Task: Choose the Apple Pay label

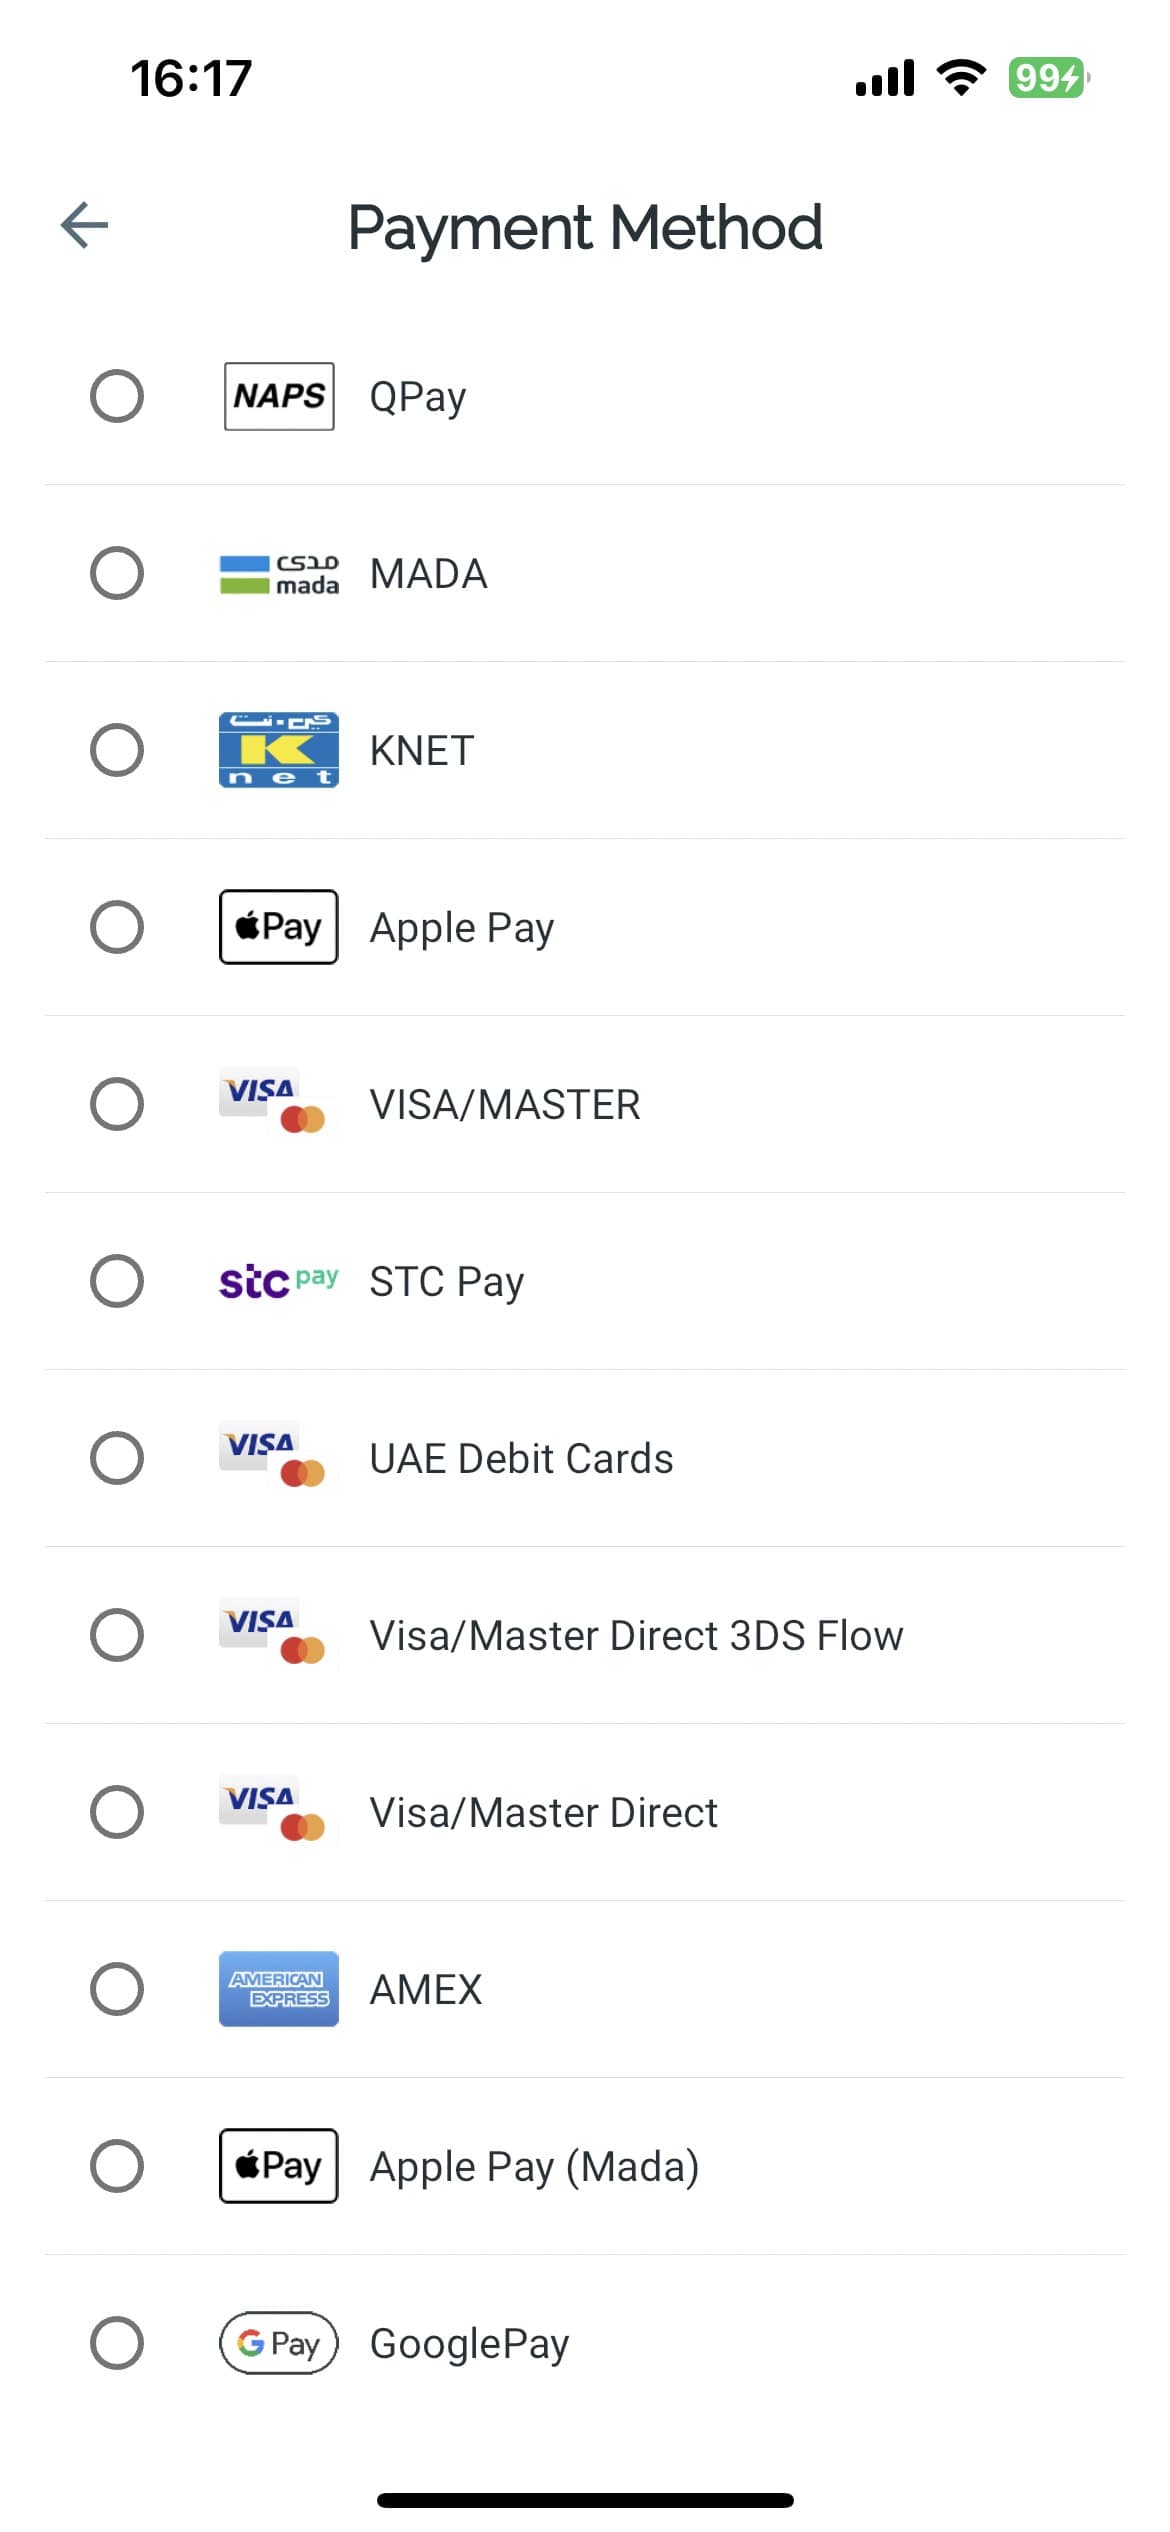Action: pyautogui.click(x=462, y=928)
